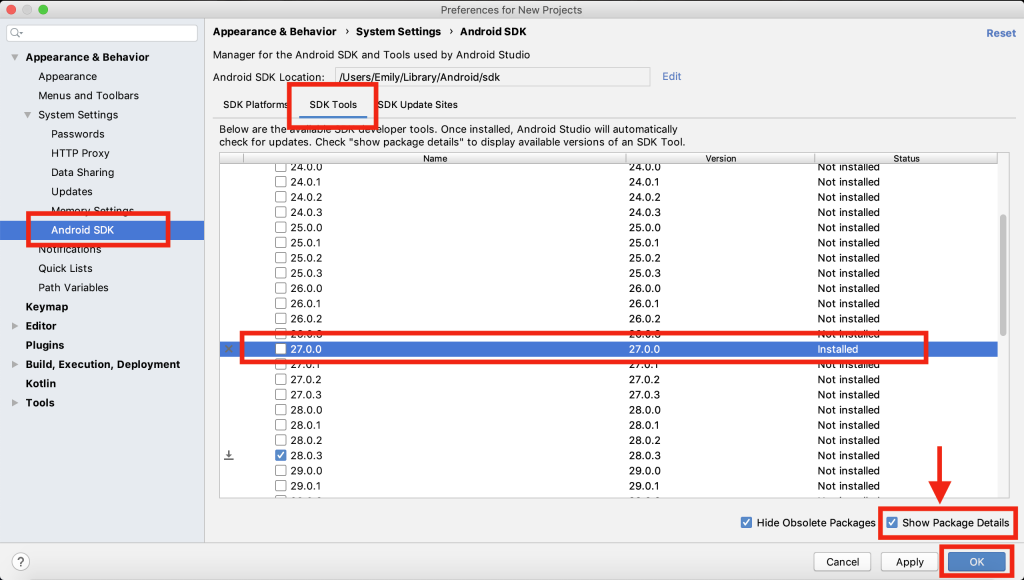Open Data Sharing settings
The width and height of the screenshot is (1024, 580).
click(x=82, y=172)
